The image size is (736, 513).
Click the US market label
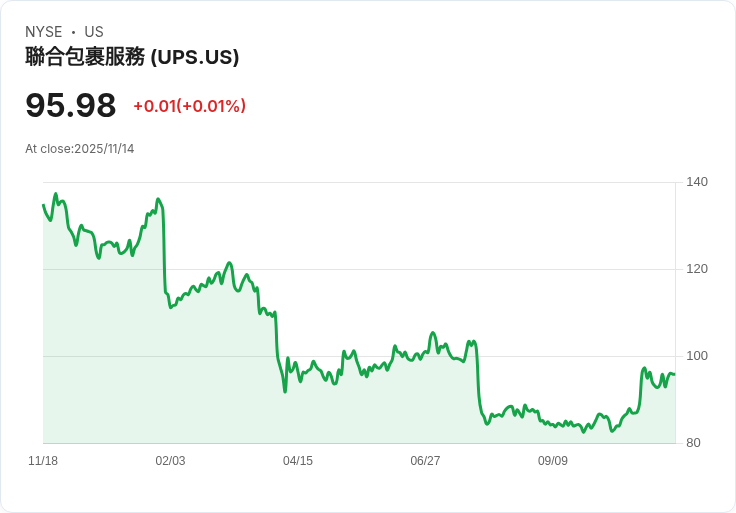point(94,32)
